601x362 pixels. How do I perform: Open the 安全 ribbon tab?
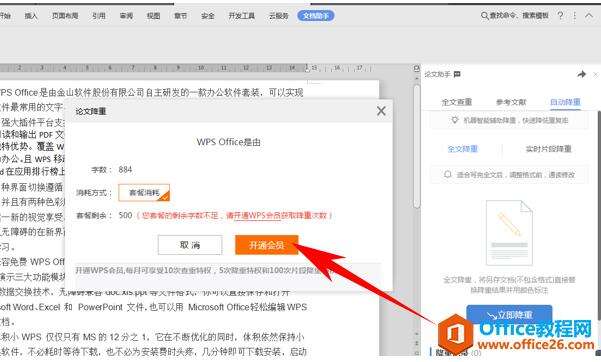[208, 16]
